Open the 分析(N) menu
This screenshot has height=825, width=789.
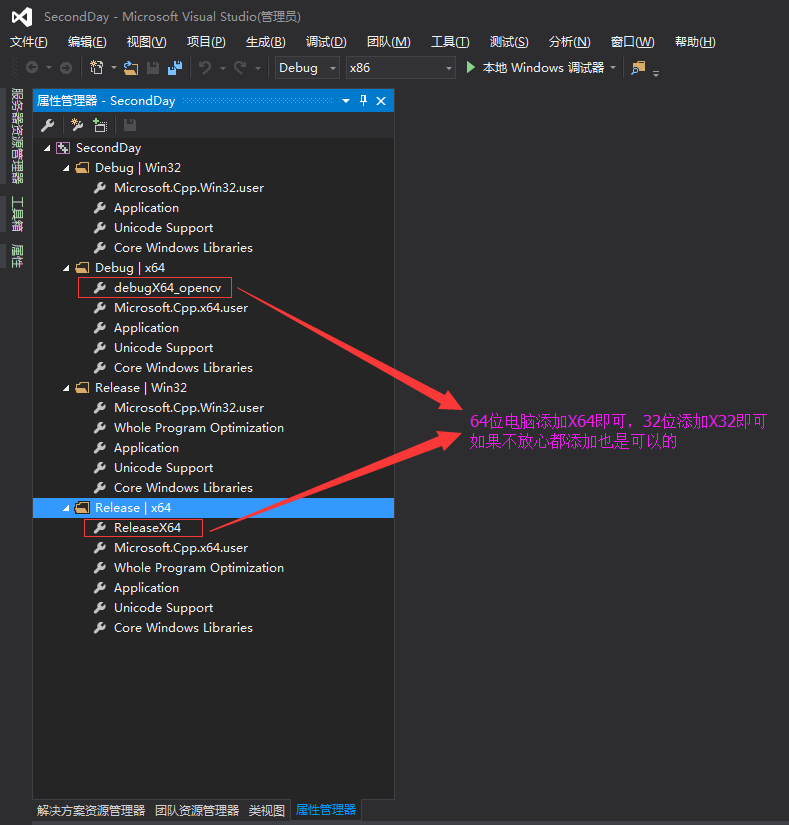pos(569,42)
